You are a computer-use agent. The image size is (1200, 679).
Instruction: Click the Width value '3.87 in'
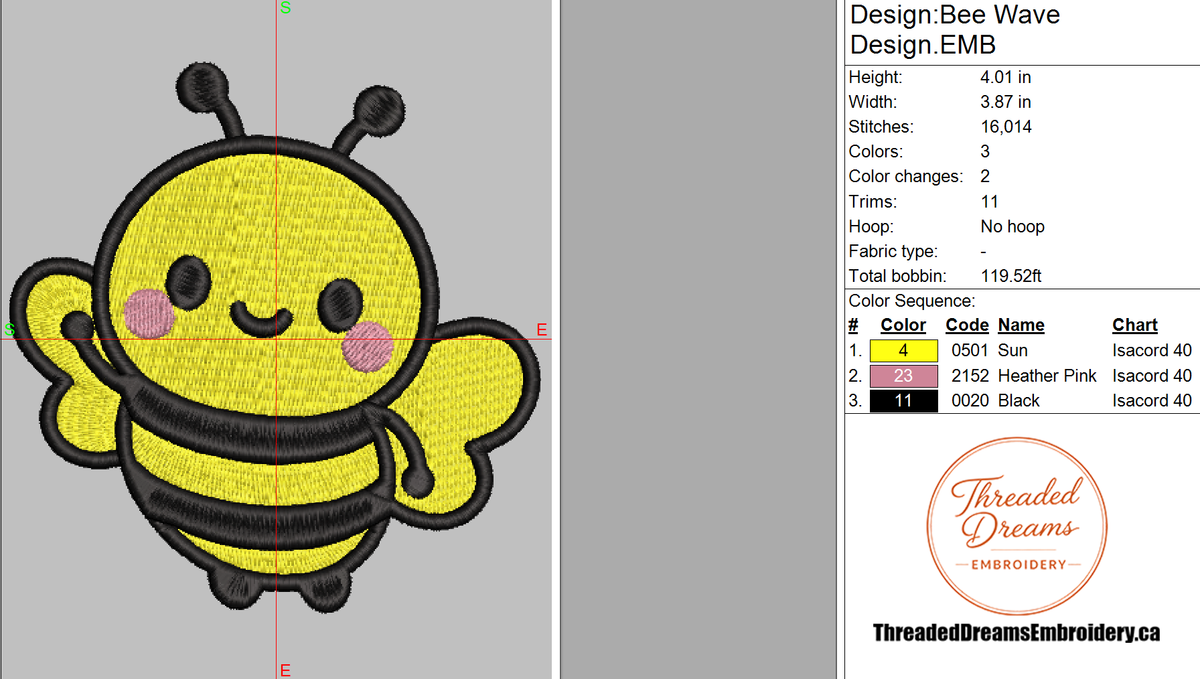[x=1006, y=102]
